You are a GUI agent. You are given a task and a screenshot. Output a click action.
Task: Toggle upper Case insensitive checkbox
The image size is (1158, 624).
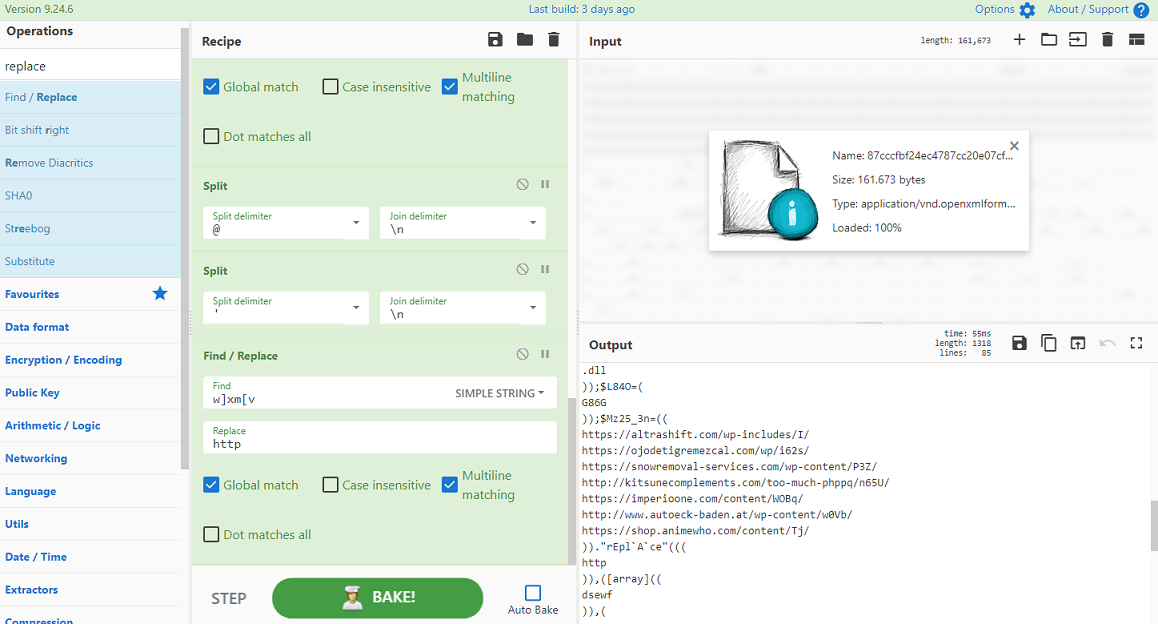(x=330, y=86)
